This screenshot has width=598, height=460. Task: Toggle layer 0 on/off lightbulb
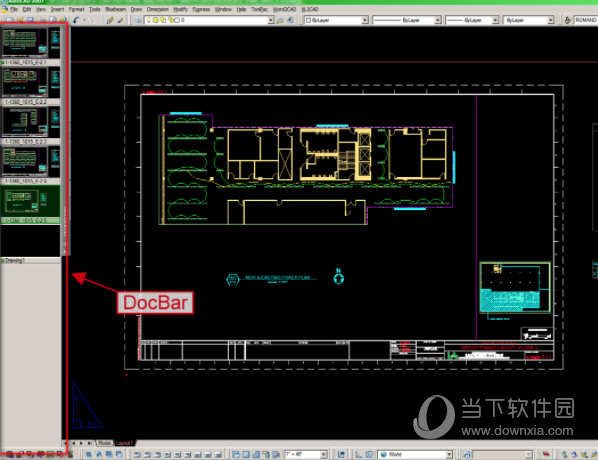point(149,20)
